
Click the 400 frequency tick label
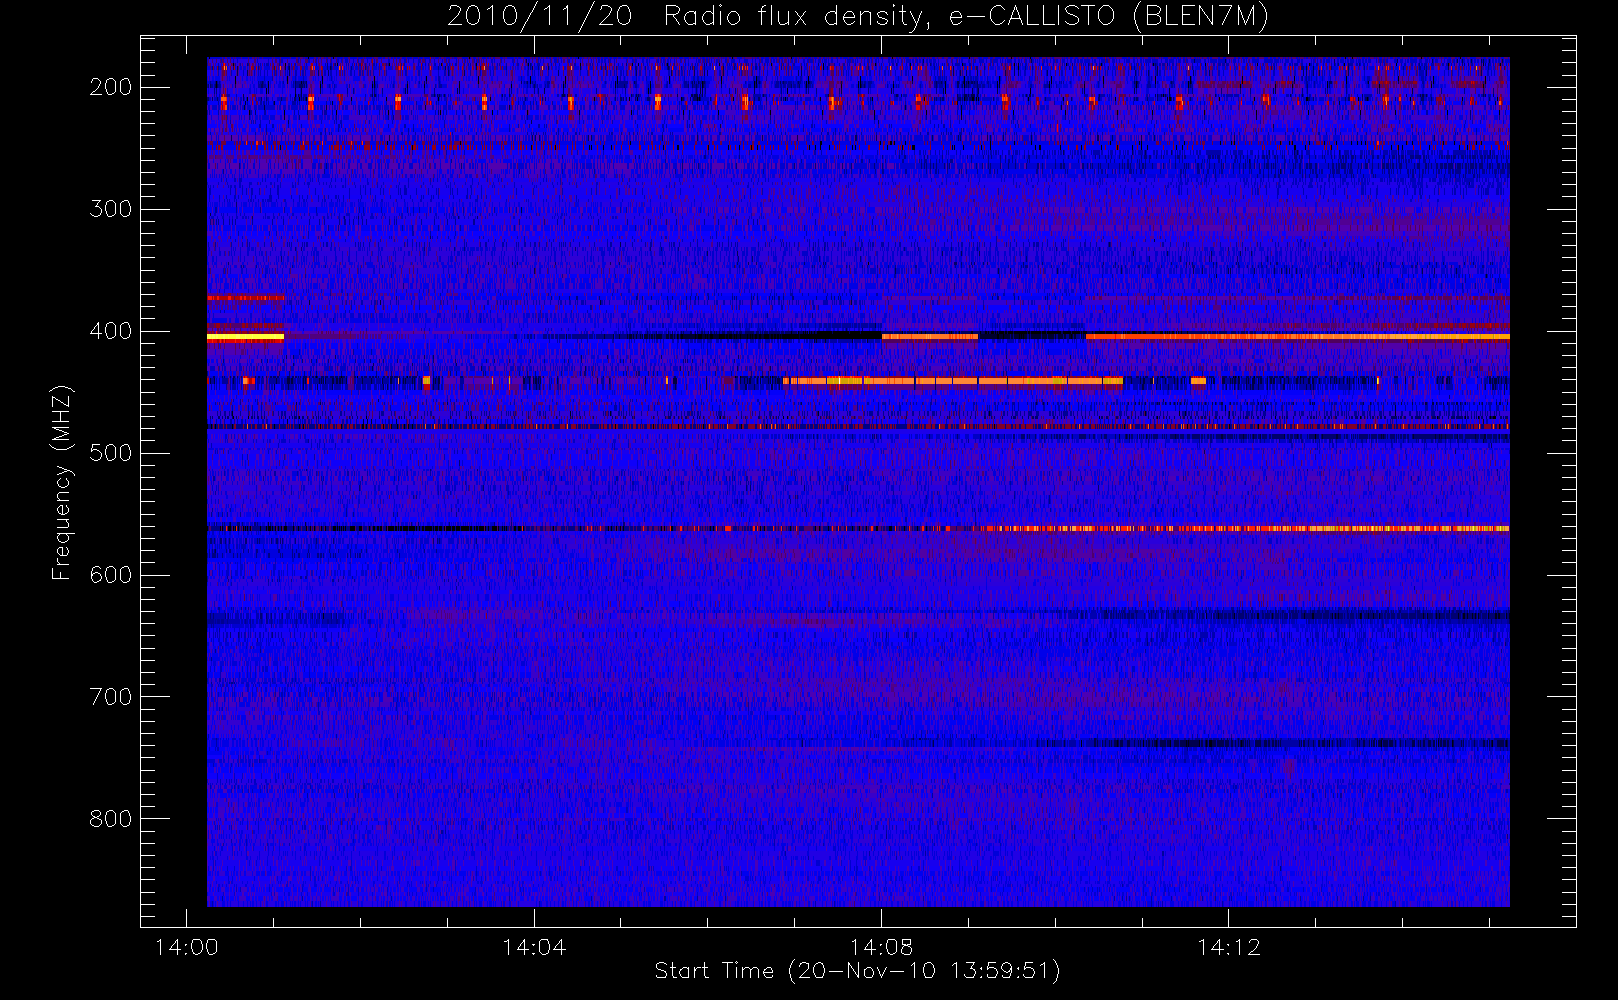pyautogui.click(x=111, y=331)
